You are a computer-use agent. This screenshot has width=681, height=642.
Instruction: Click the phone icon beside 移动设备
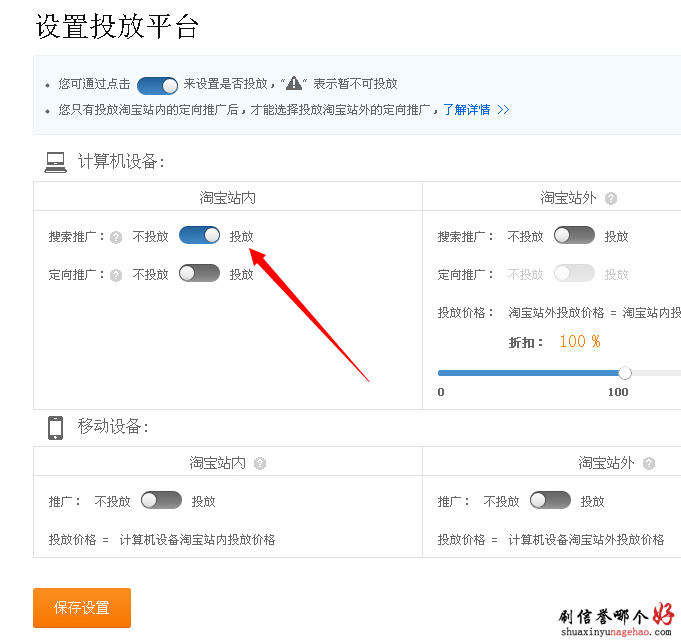point(55,427)
